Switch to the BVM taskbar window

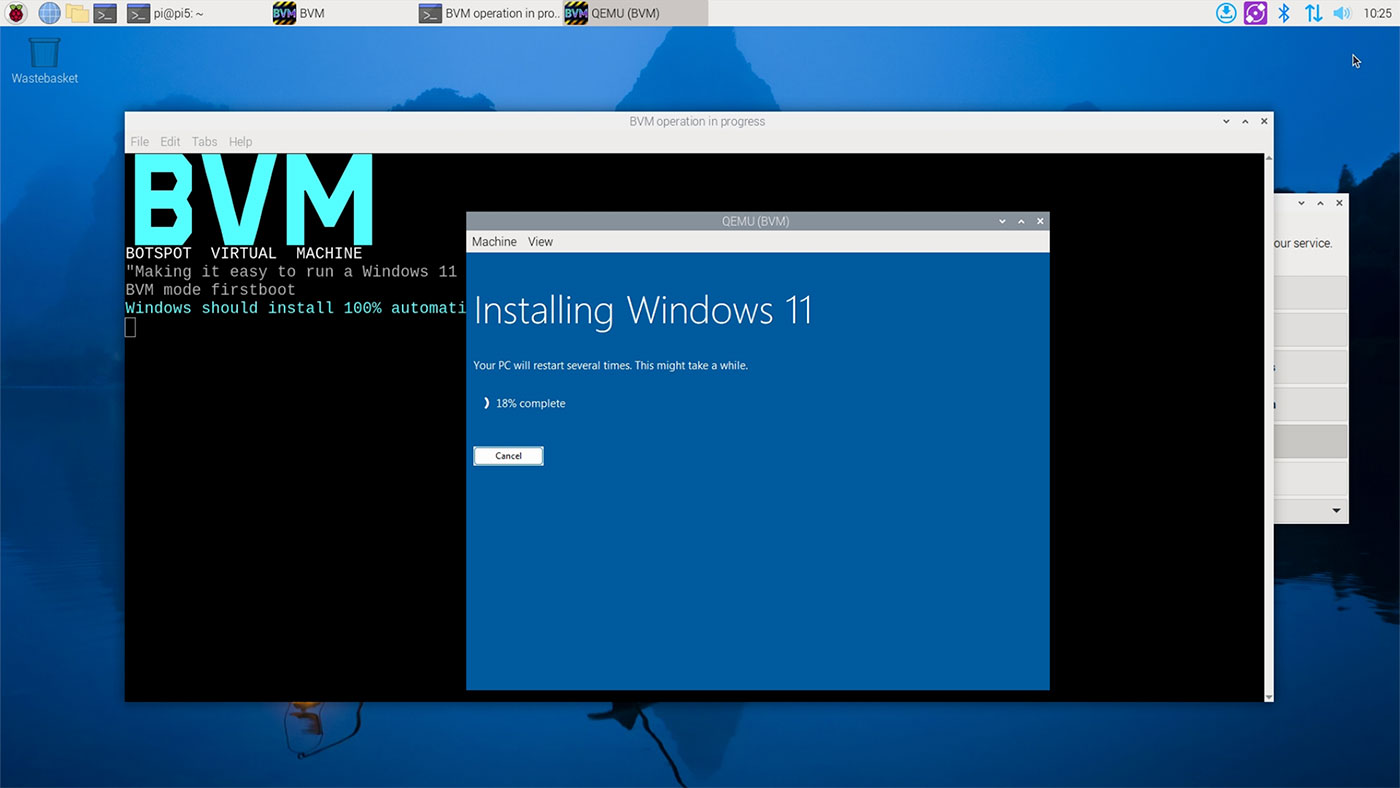tap(300, 14)
